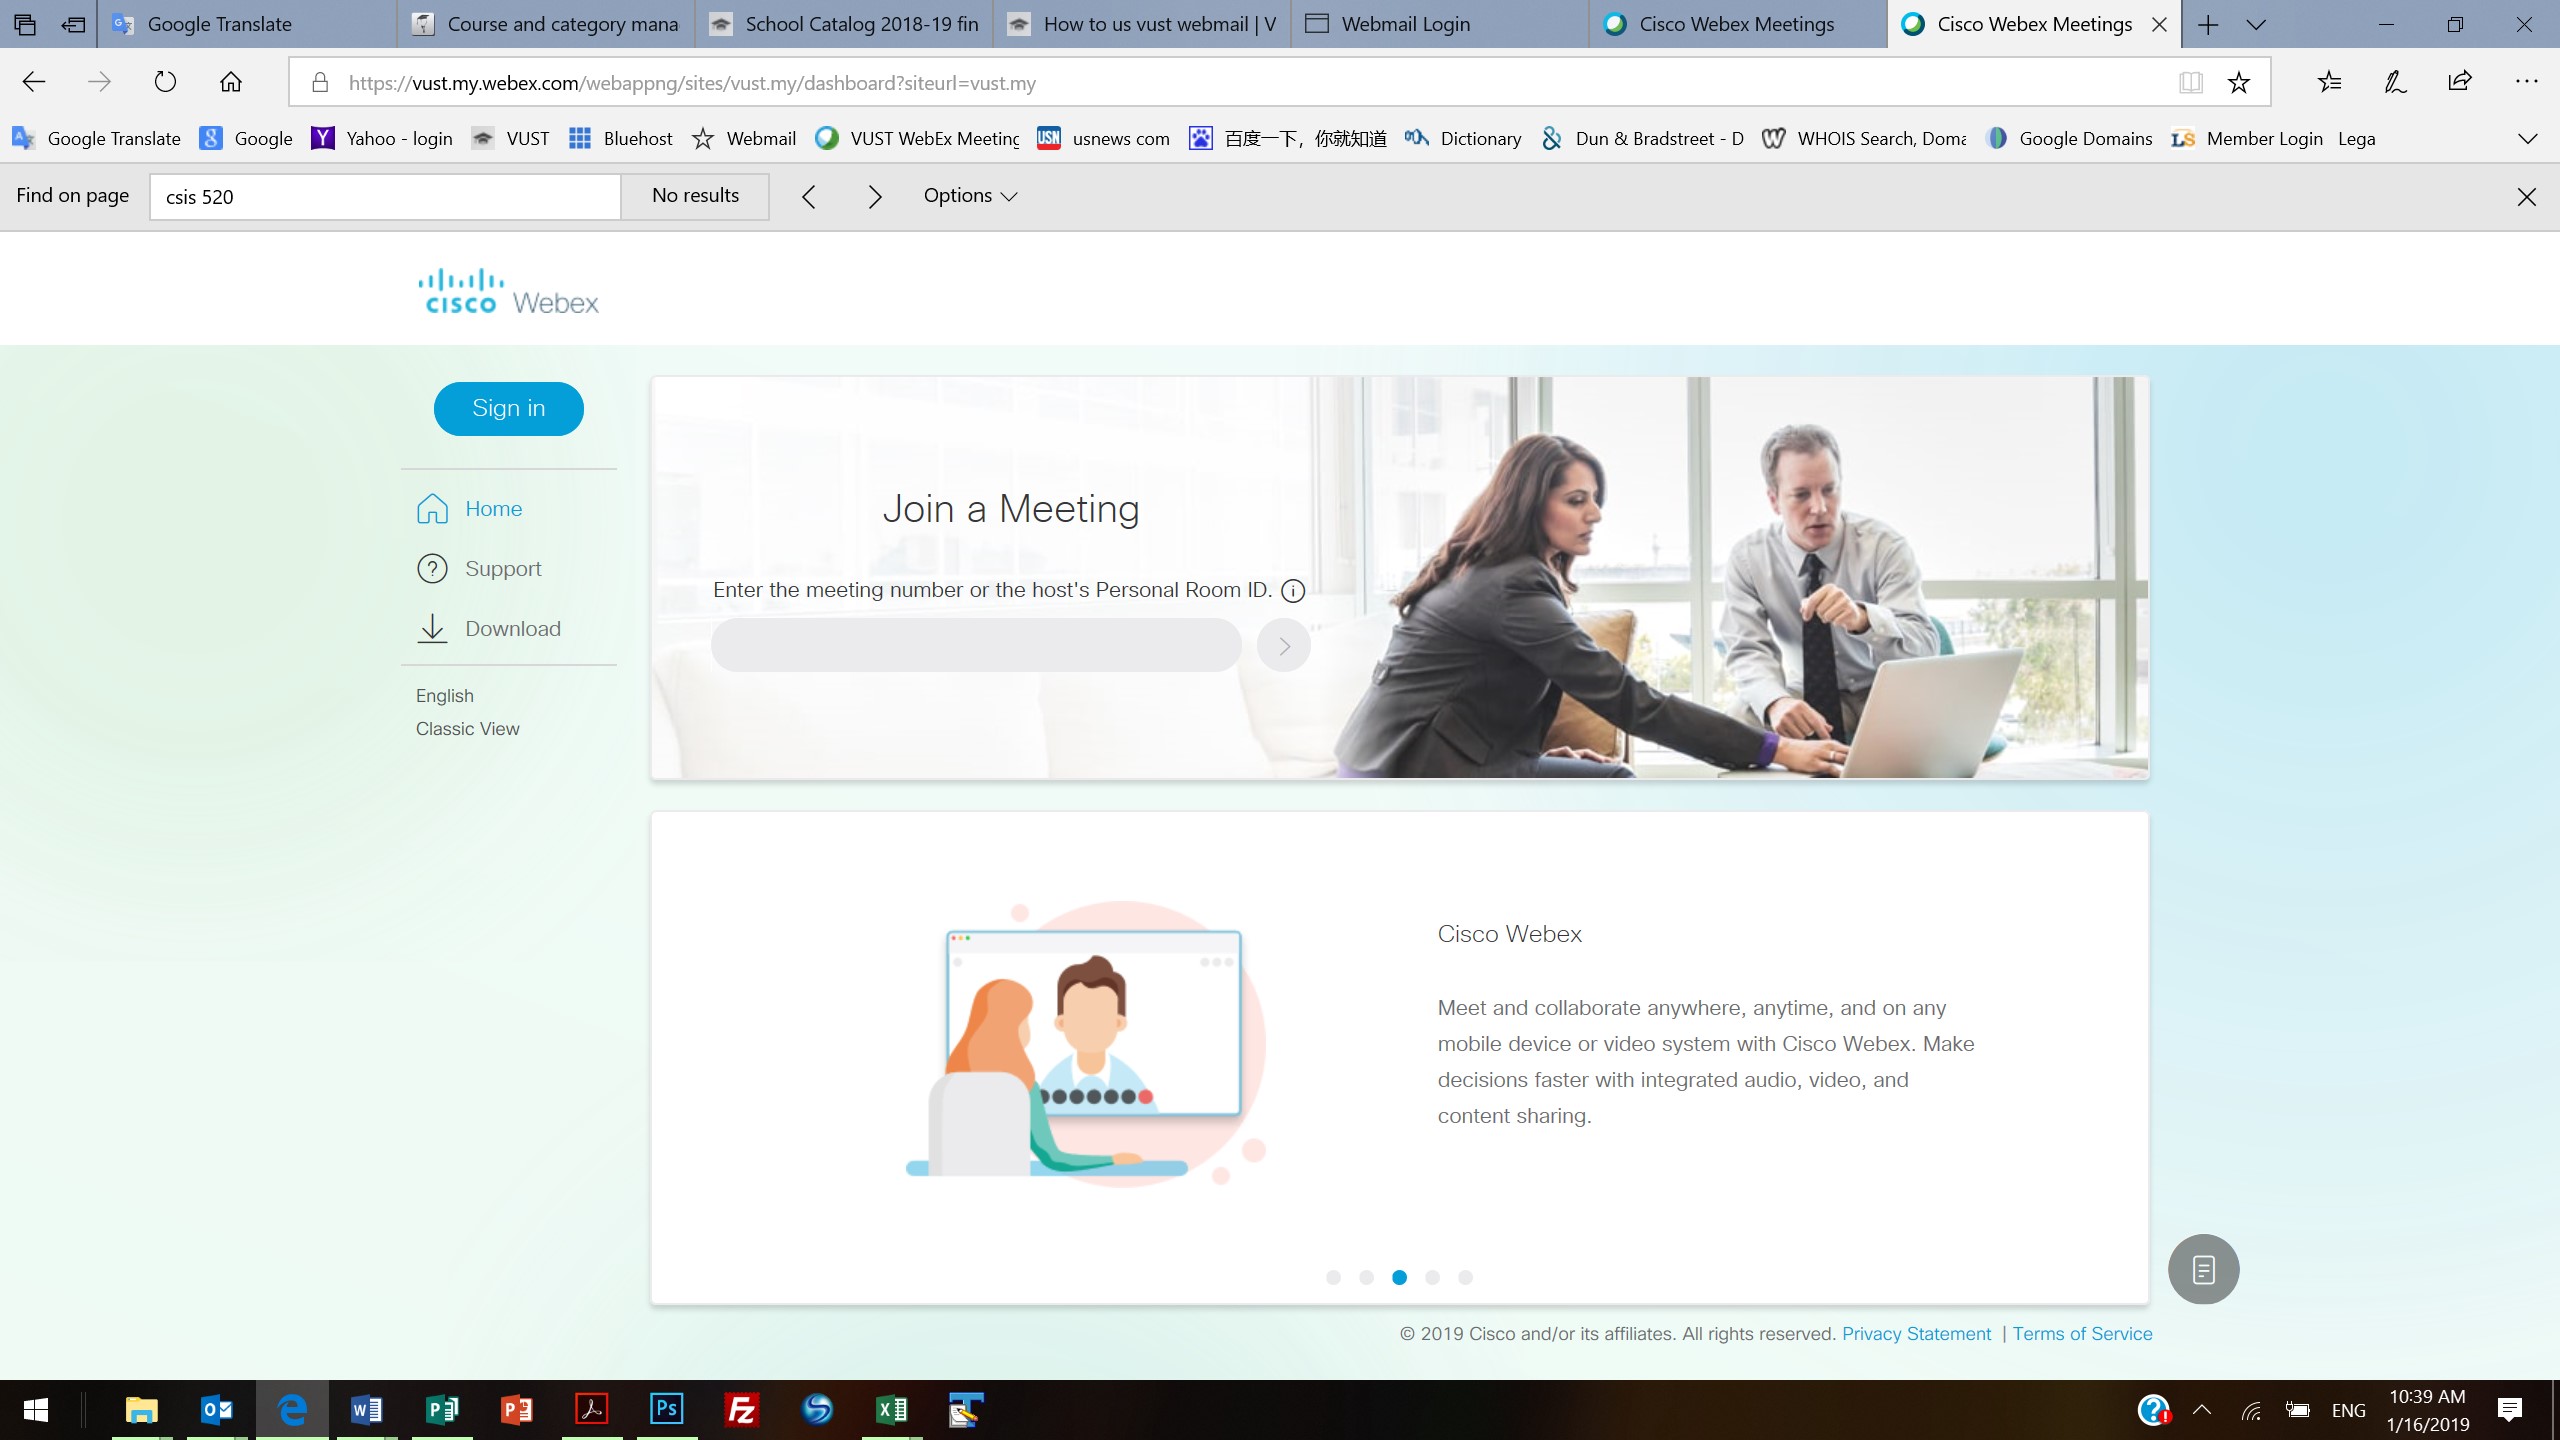Show tab previews dropdown arrow

(2256, 25)
